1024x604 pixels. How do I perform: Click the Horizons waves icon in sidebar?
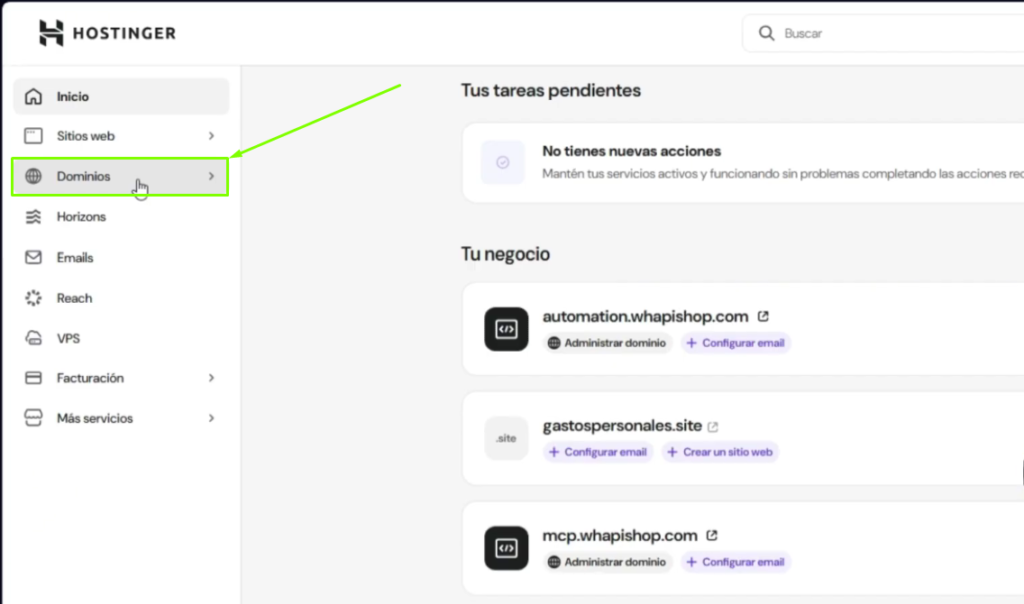34,217
